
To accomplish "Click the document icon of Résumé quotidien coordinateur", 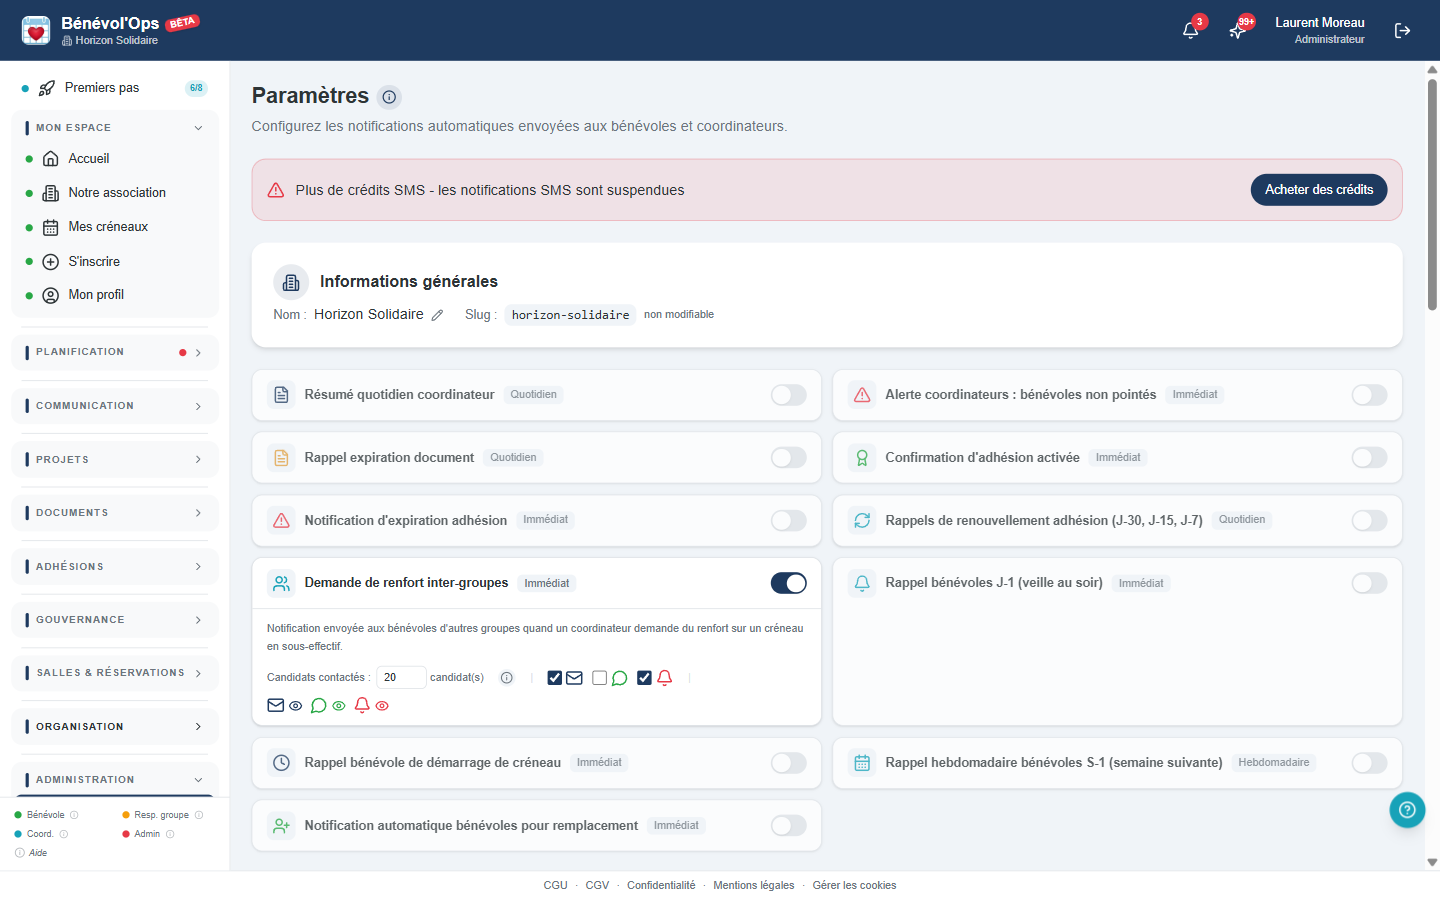I will click(282, 395).
